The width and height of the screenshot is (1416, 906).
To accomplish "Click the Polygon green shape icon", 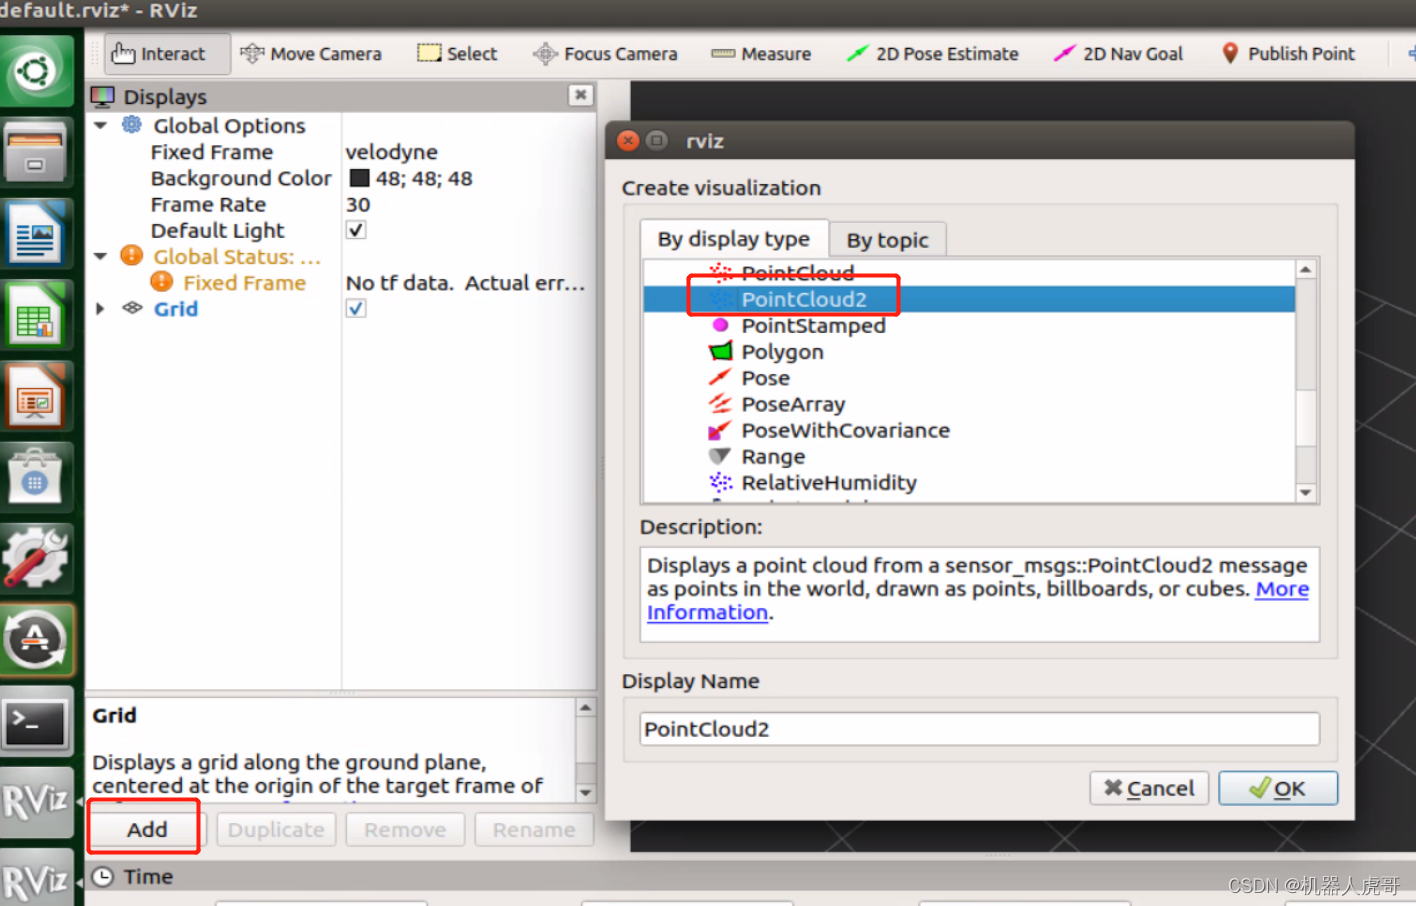I will tap(720, 351).
